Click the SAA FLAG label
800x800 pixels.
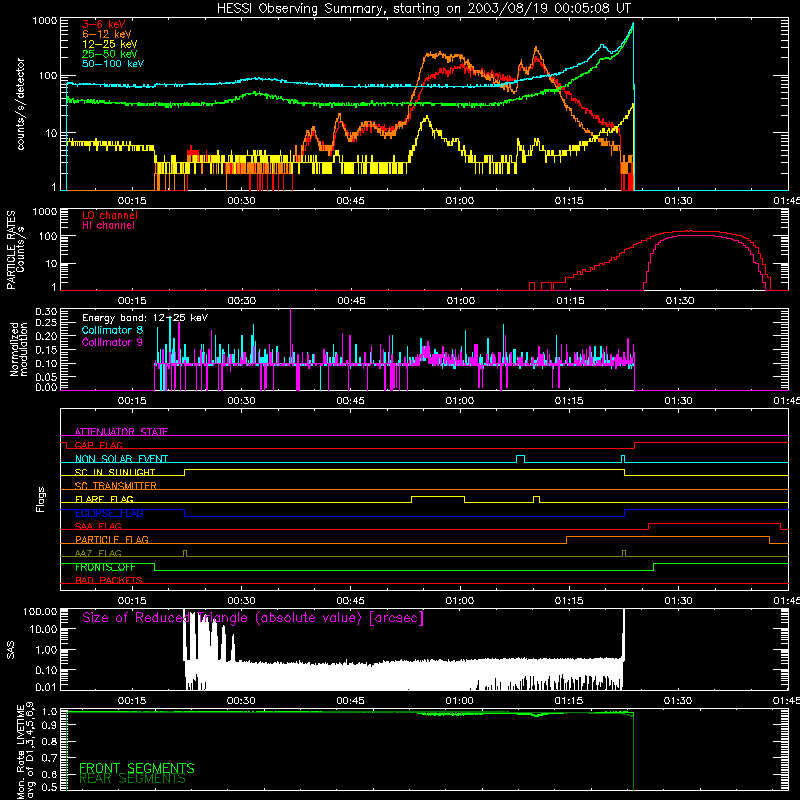coord(98,526)
